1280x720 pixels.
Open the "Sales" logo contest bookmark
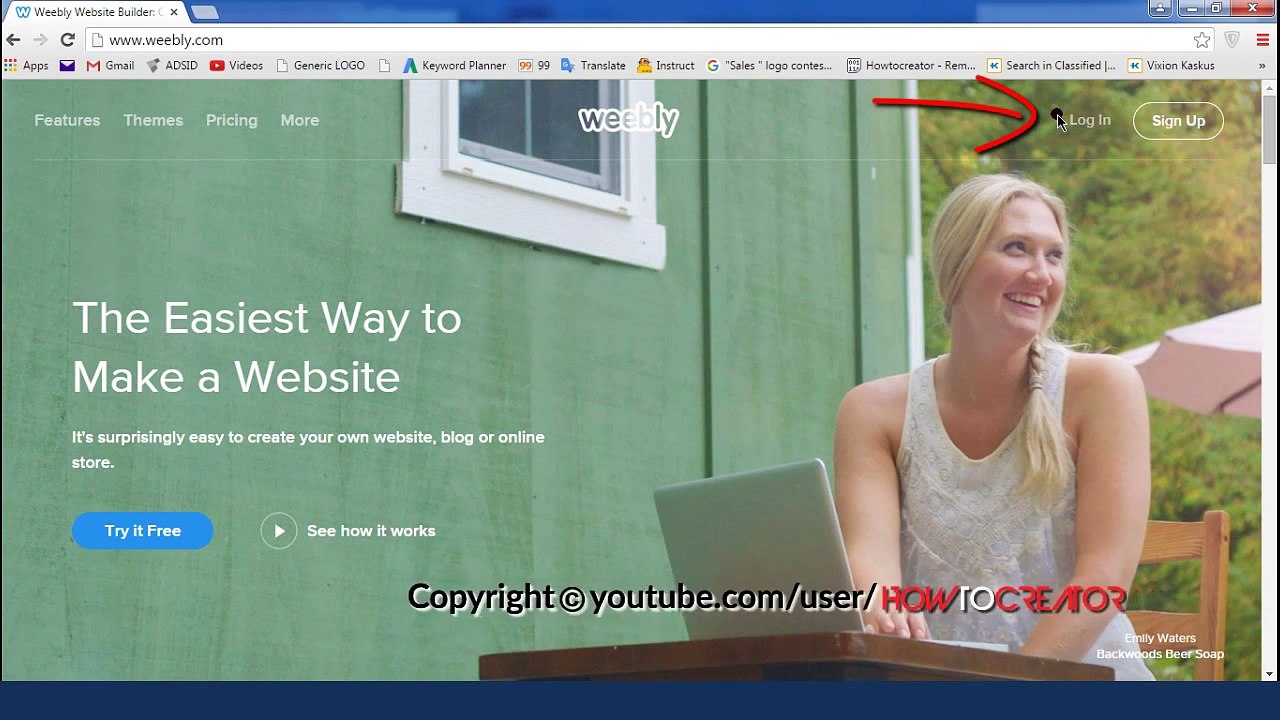point(769,65)
